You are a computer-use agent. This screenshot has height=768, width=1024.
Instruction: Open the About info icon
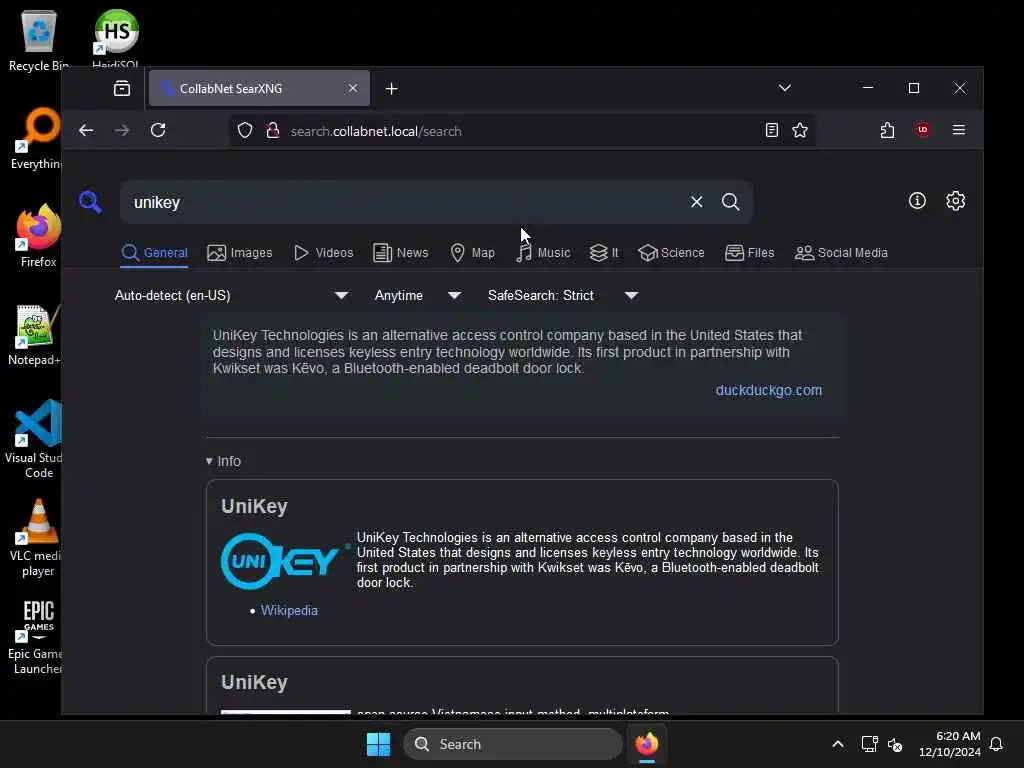[x=917, y=200]
